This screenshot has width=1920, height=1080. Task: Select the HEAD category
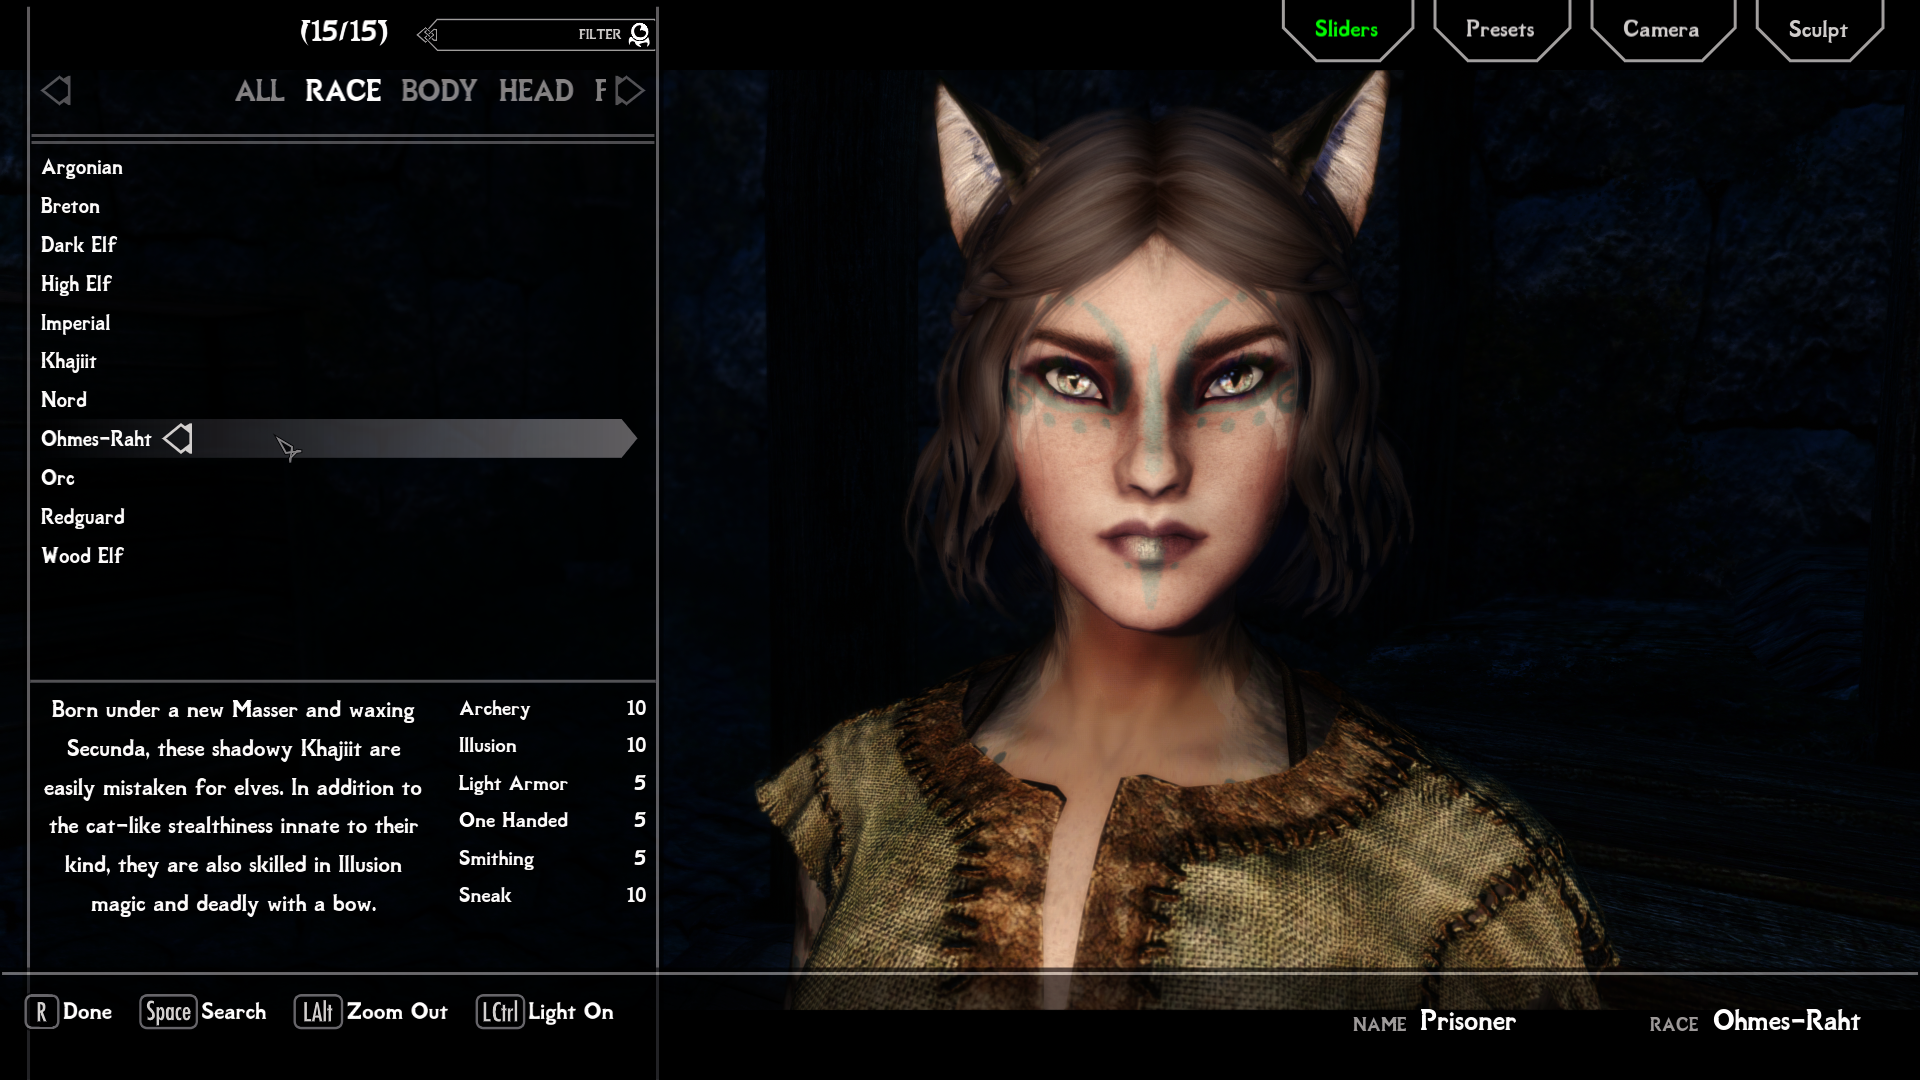point(536,91)
